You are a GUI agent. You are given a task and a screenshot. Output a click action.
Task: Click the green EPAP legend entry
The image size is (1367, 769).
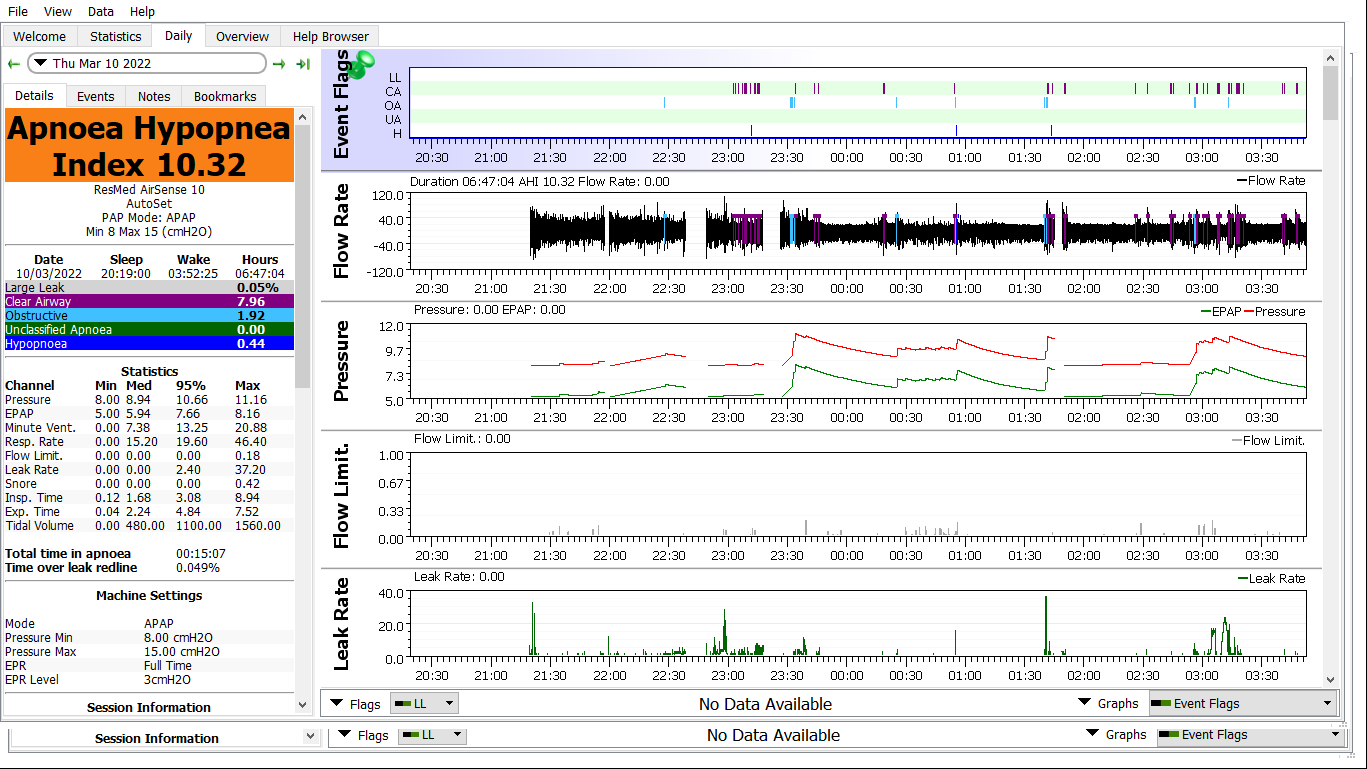(x=1223, y=311)
